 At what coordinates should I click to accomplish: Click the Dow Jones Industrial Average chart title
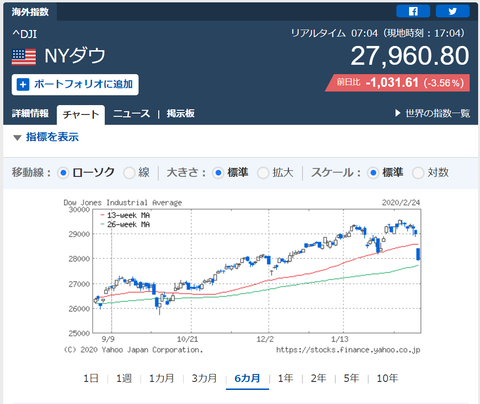pyautogui.click(x=123, y=202)
